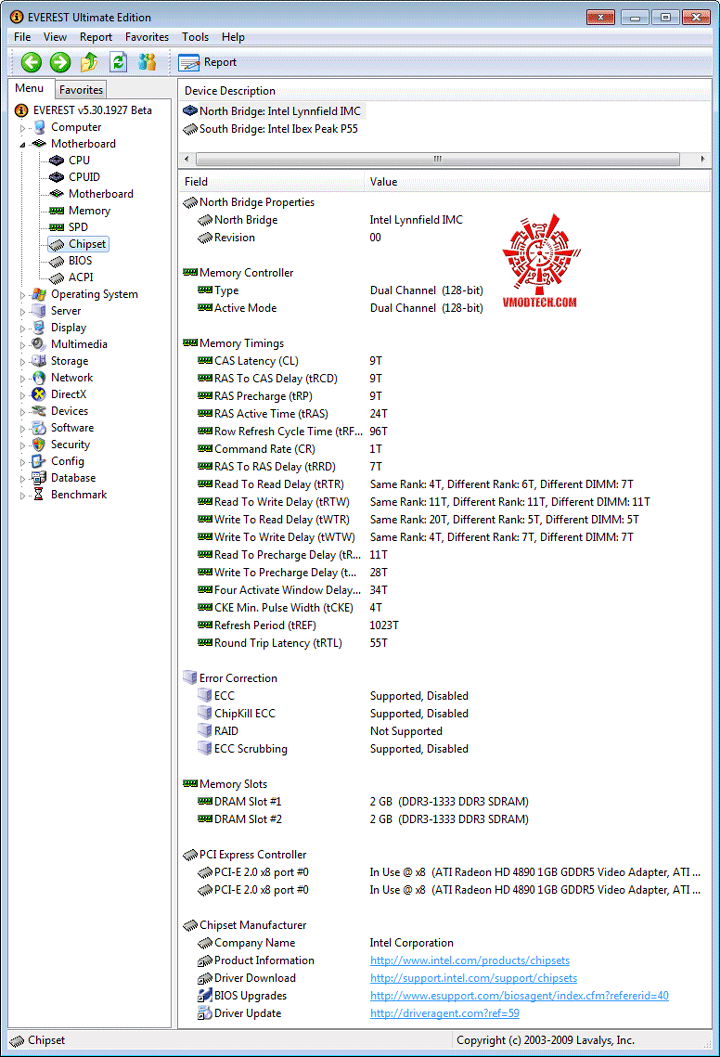Select the ACPI tree item
The width and height of the screenshot is (720, 1057).
point(81,277)
